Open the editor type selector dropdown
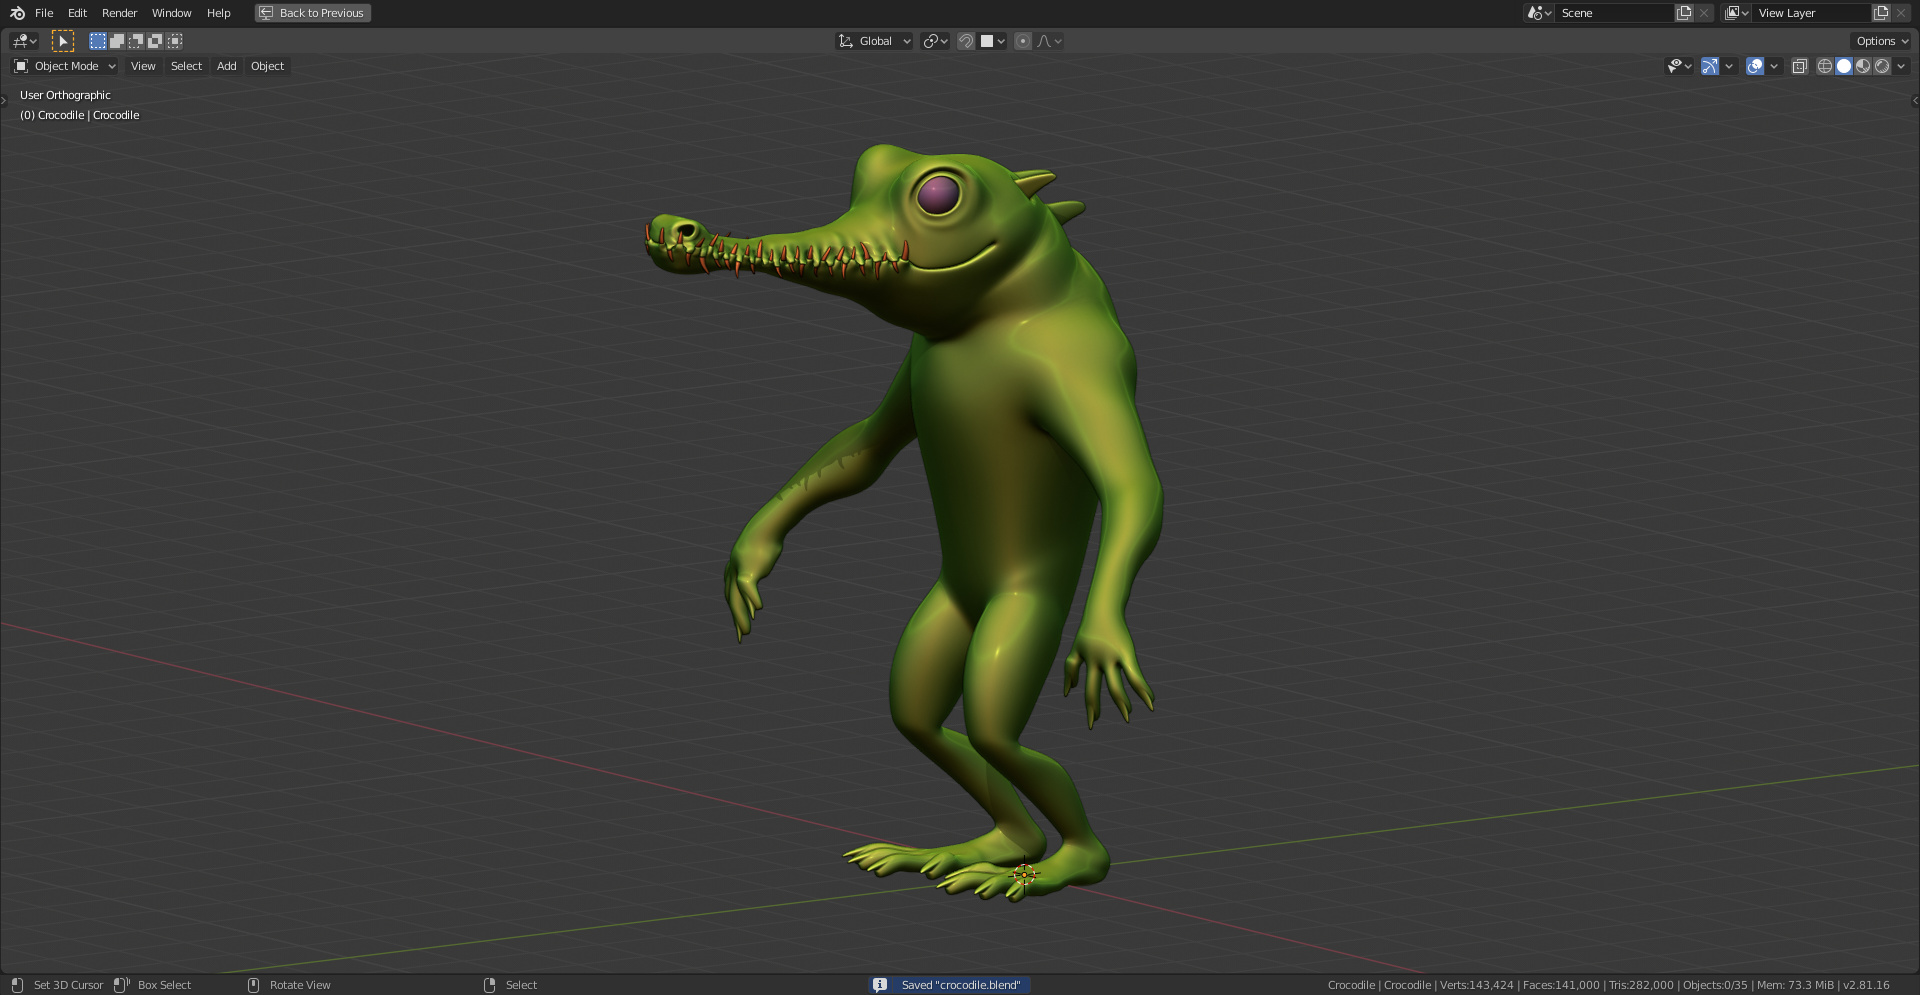 pyautogui.click(x=24, y=41)
